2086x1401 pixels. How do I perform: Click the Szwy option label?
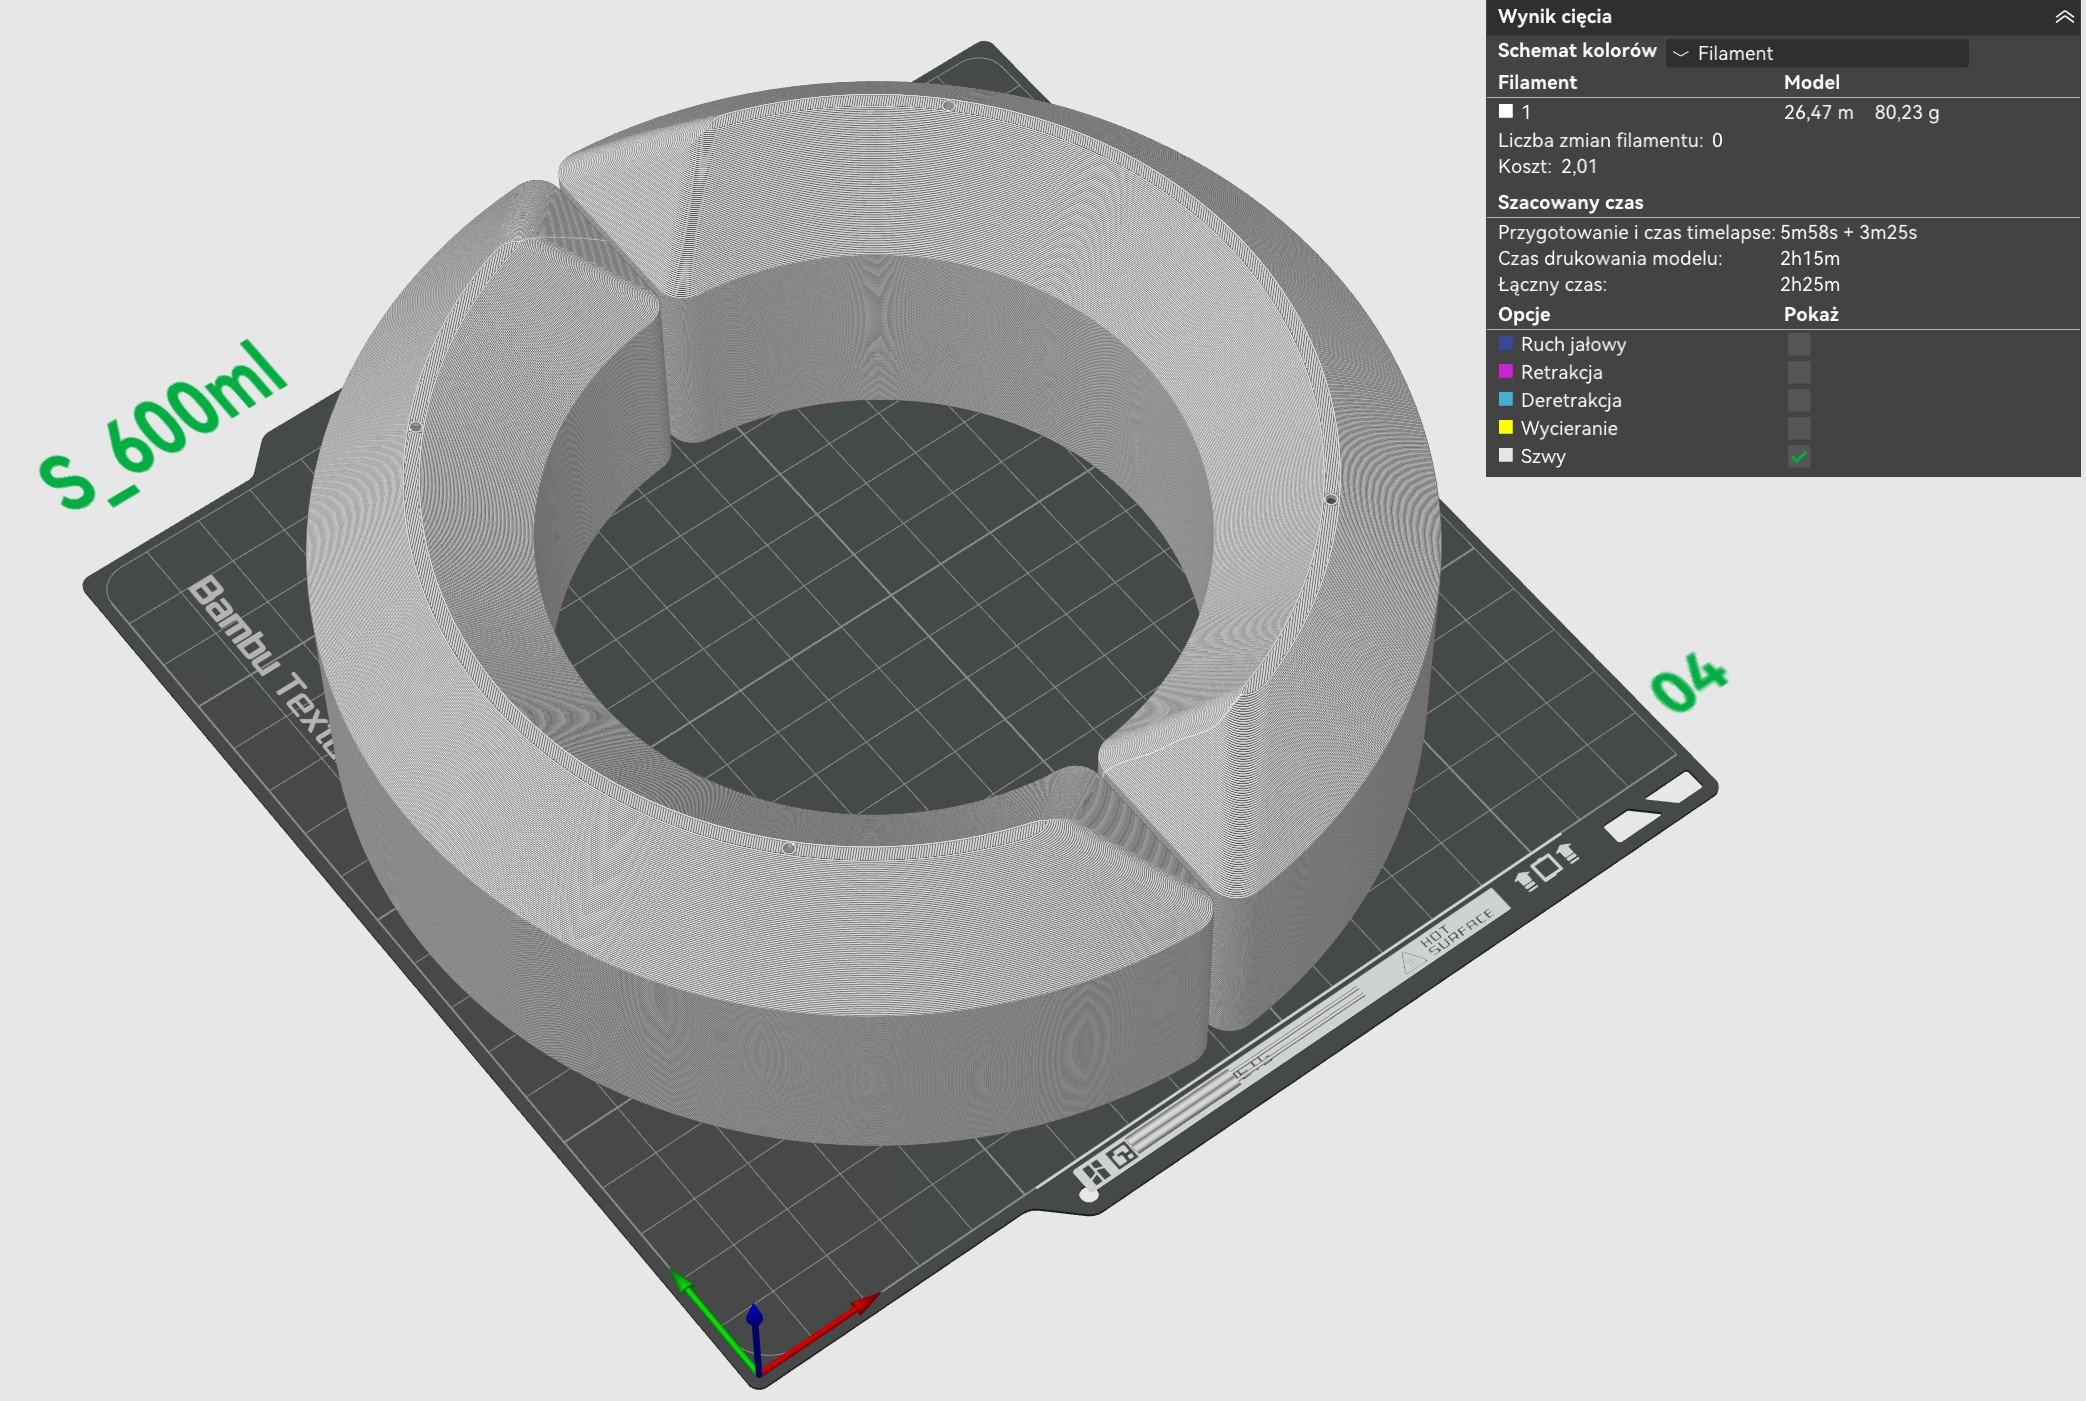[x=1543, y=456]
